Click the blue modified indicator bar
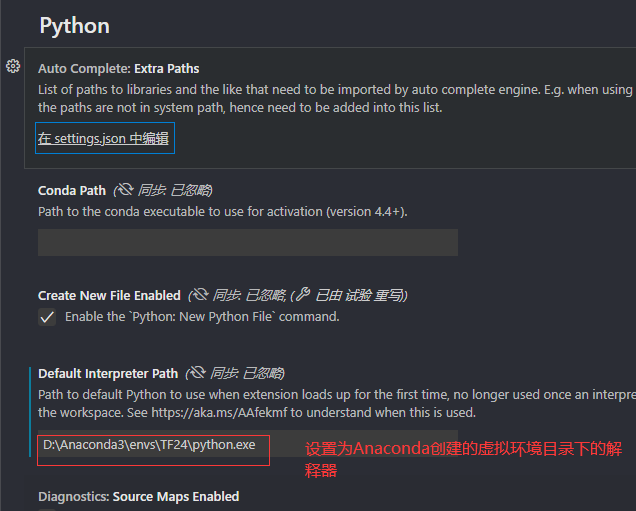Viewport: 636px width, 511px height. coord(30,412)
